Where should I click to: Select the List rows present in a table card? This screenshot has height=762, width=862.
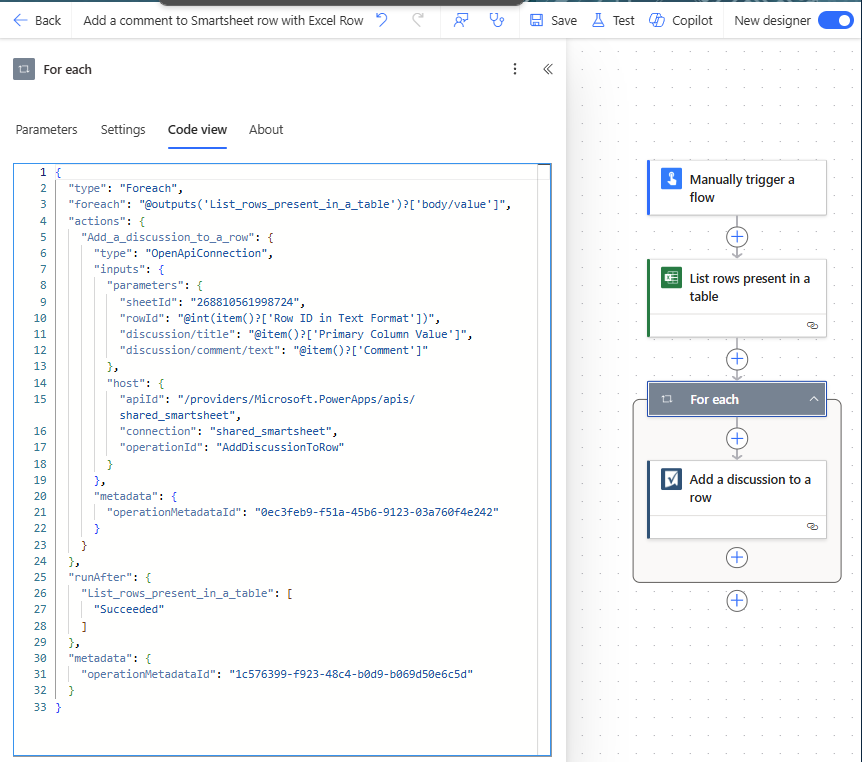click(x=737, y=298)
